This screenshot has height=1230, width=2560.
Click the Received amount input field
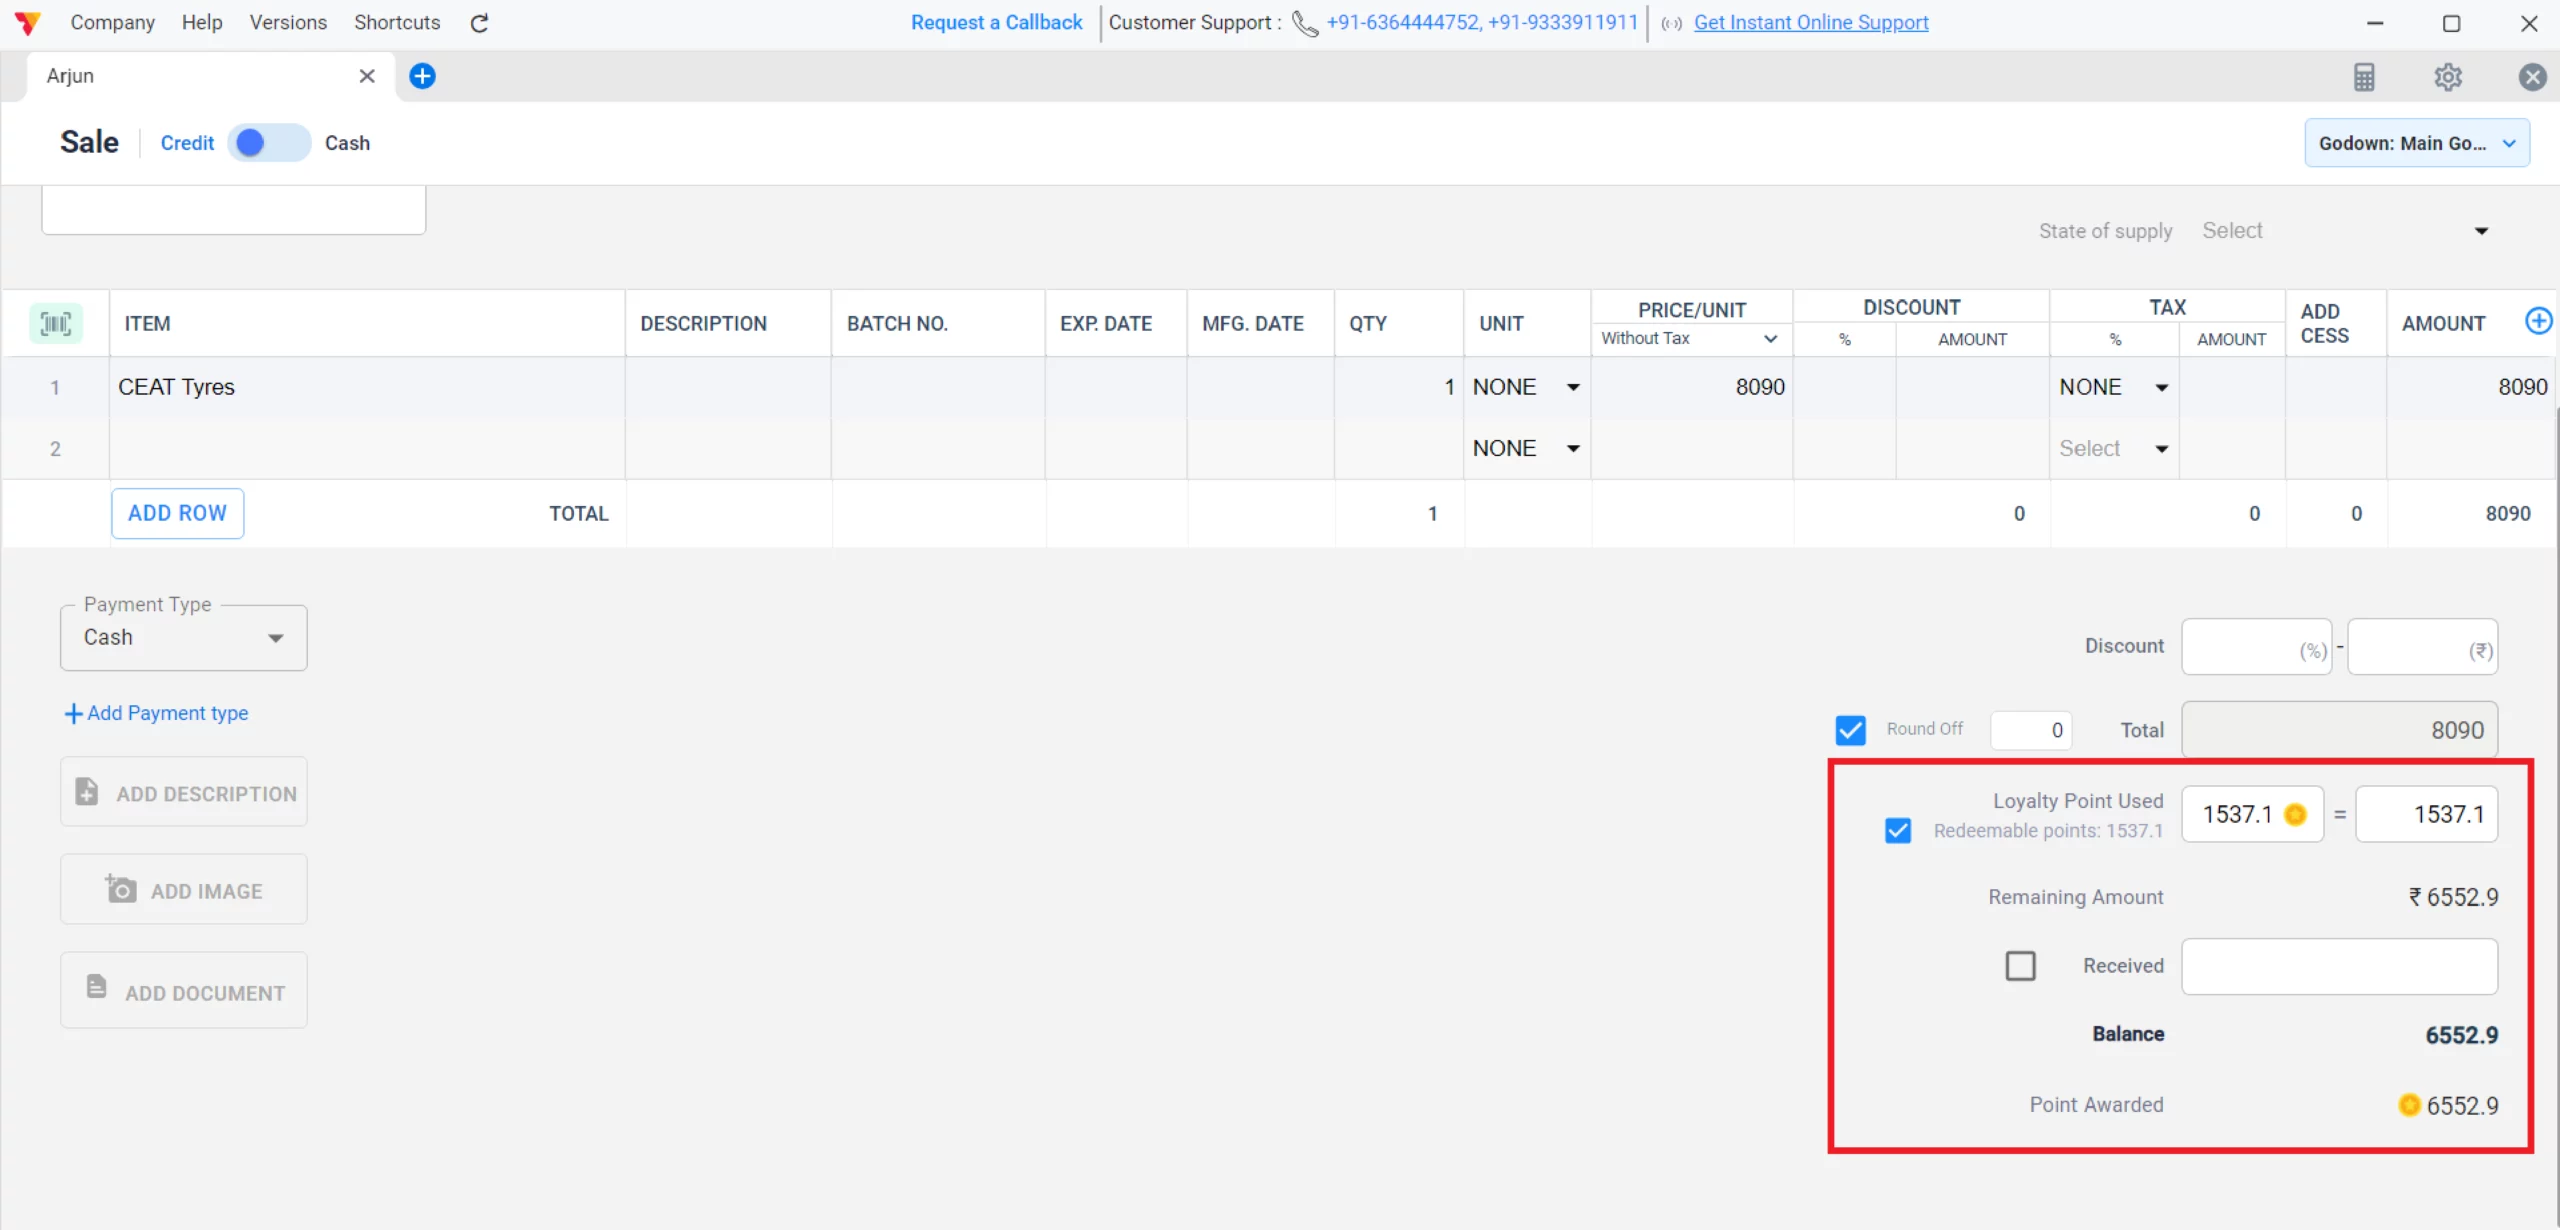point(2339,966)
